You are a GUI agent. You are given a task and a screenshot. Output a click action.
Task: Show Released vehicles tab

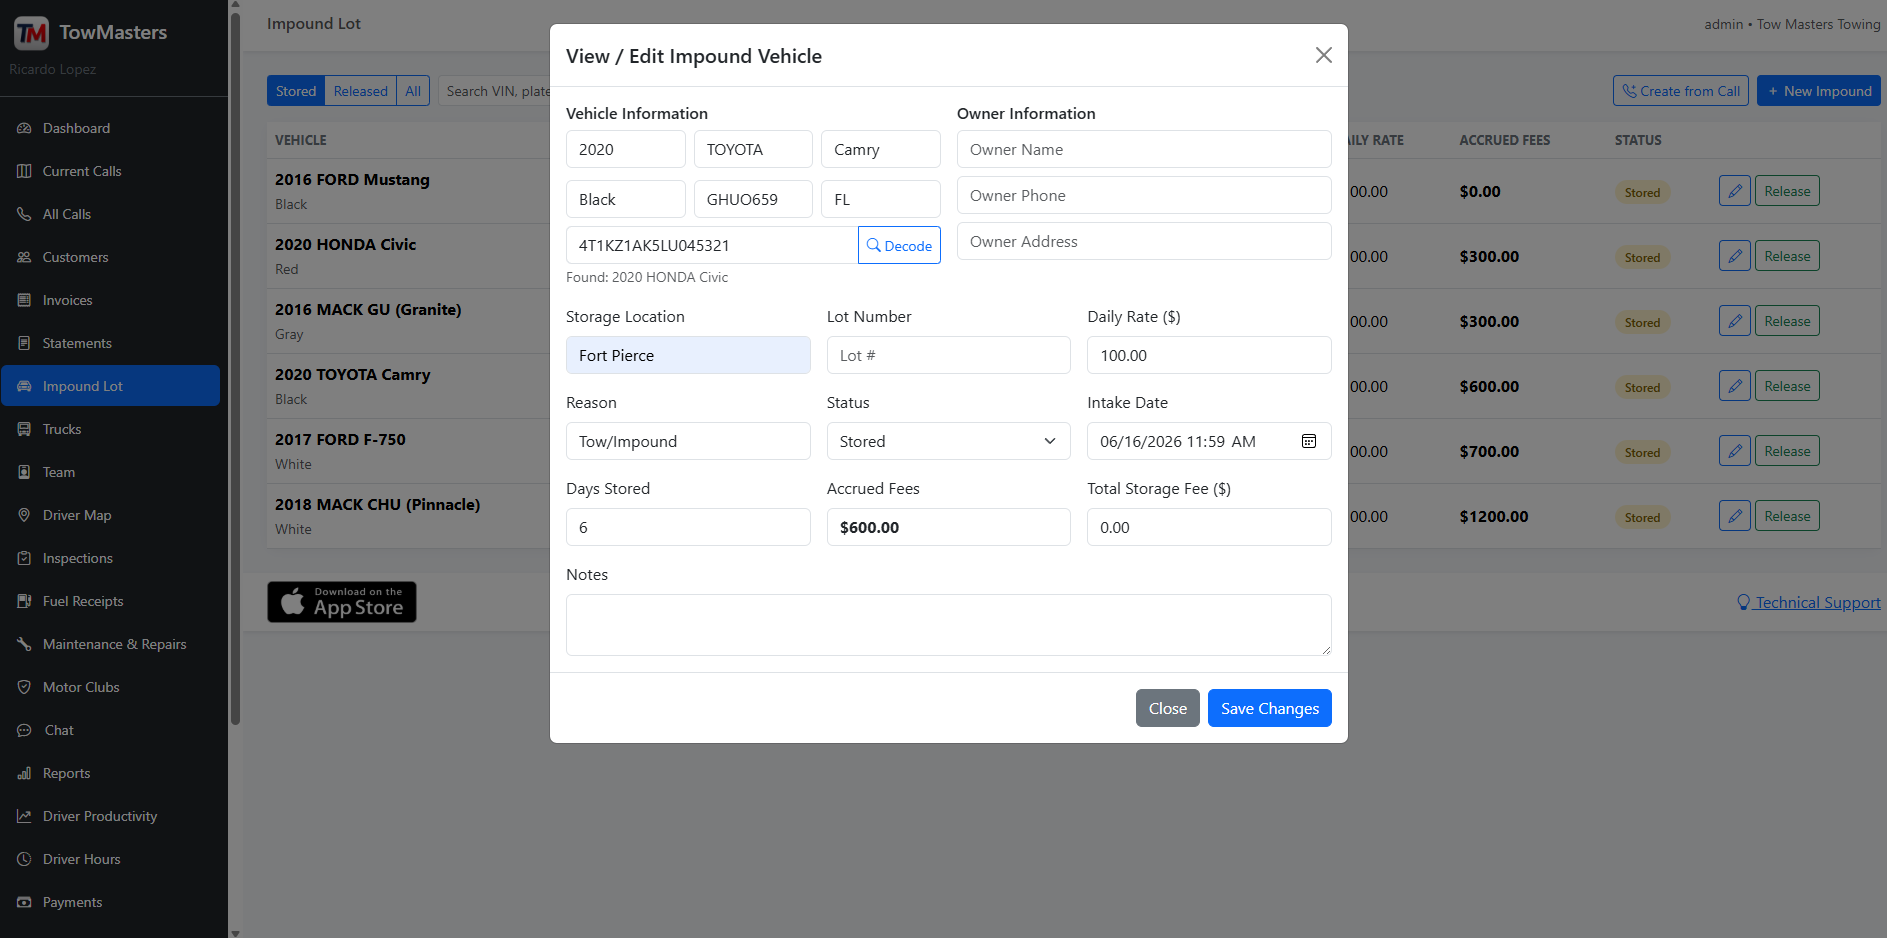click(360, 91)
